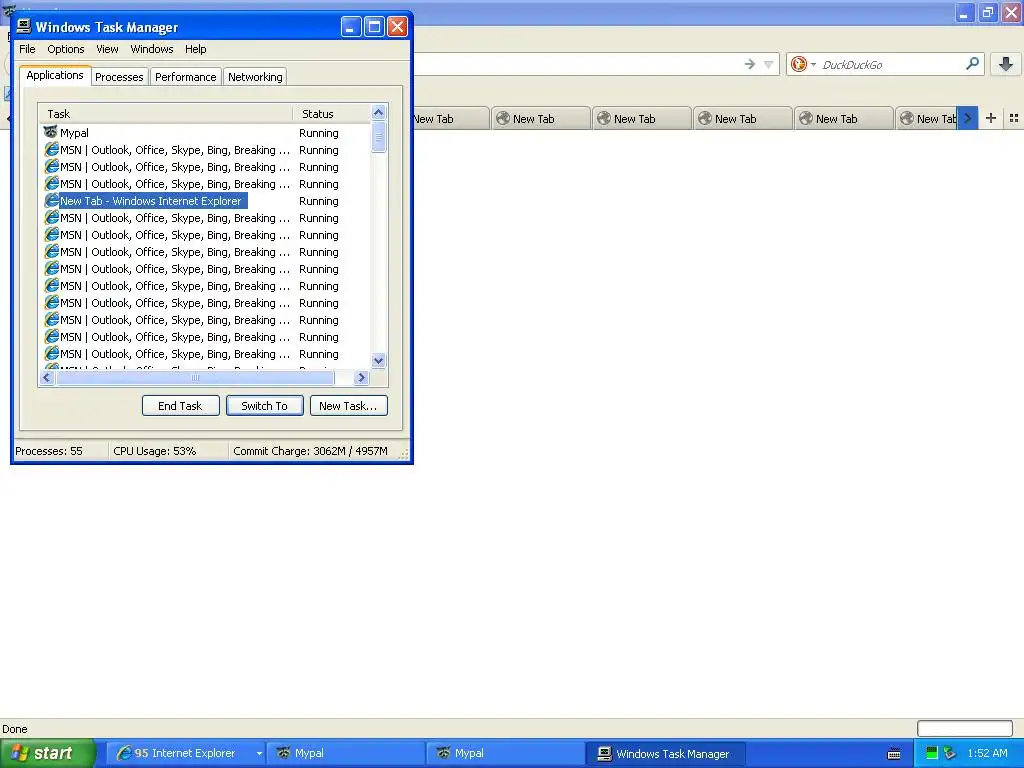Switch to the Applications tab

pyautogui.click(x=55, y=75)
